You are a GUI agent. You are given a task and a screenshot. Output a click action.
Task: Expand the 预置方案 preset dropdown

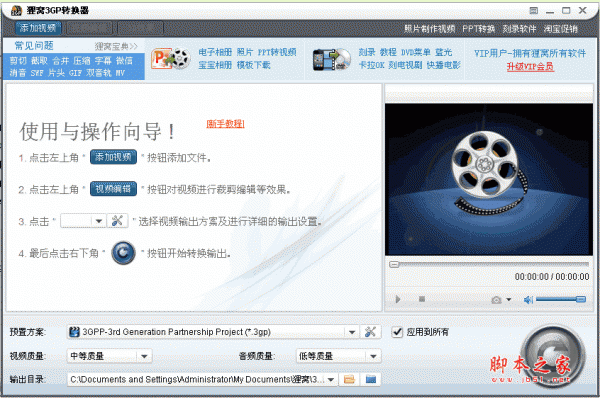point(352,332)
